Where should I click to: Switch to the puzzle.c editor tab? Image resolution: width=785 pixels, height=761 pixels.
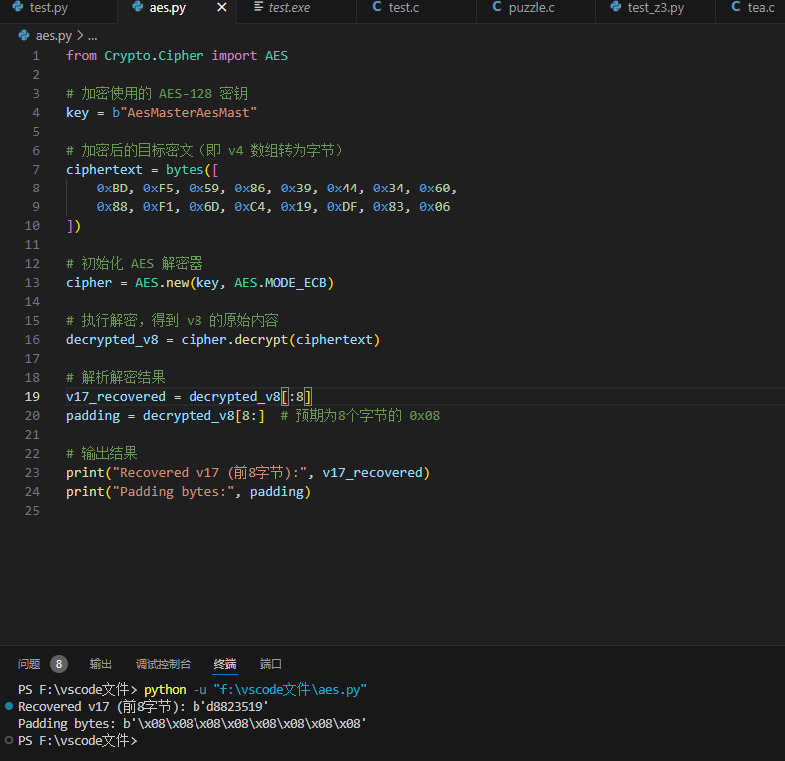(529, 8)
